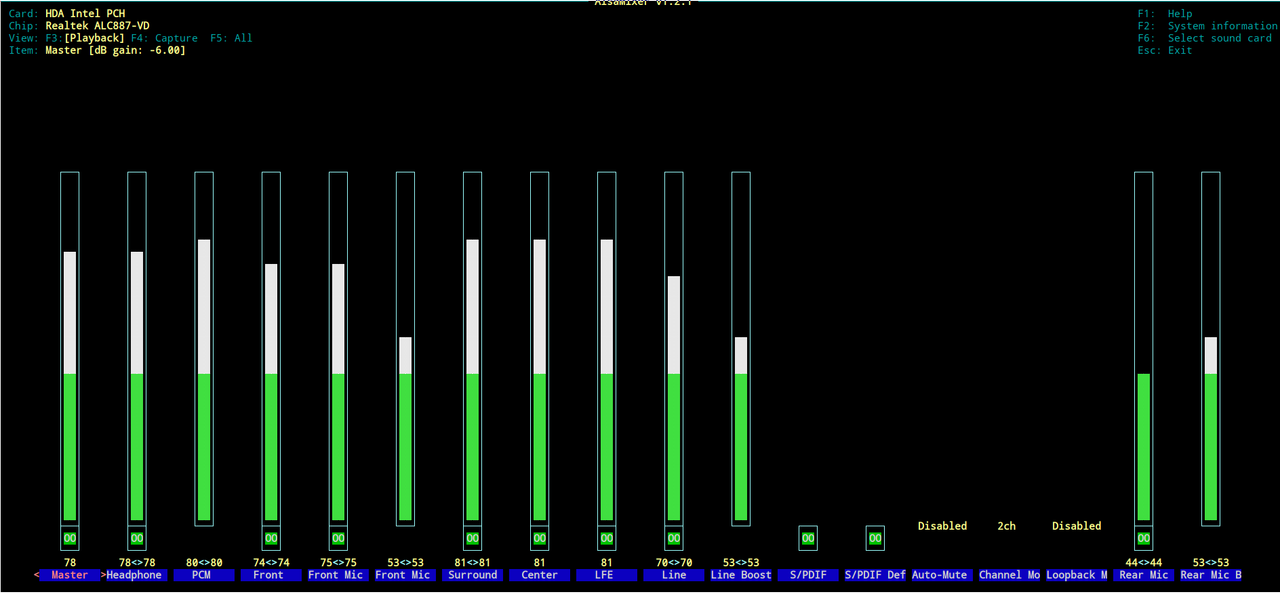Select the Line control label
Viewport: 1280px width, 593px height.
pos(673,575)
